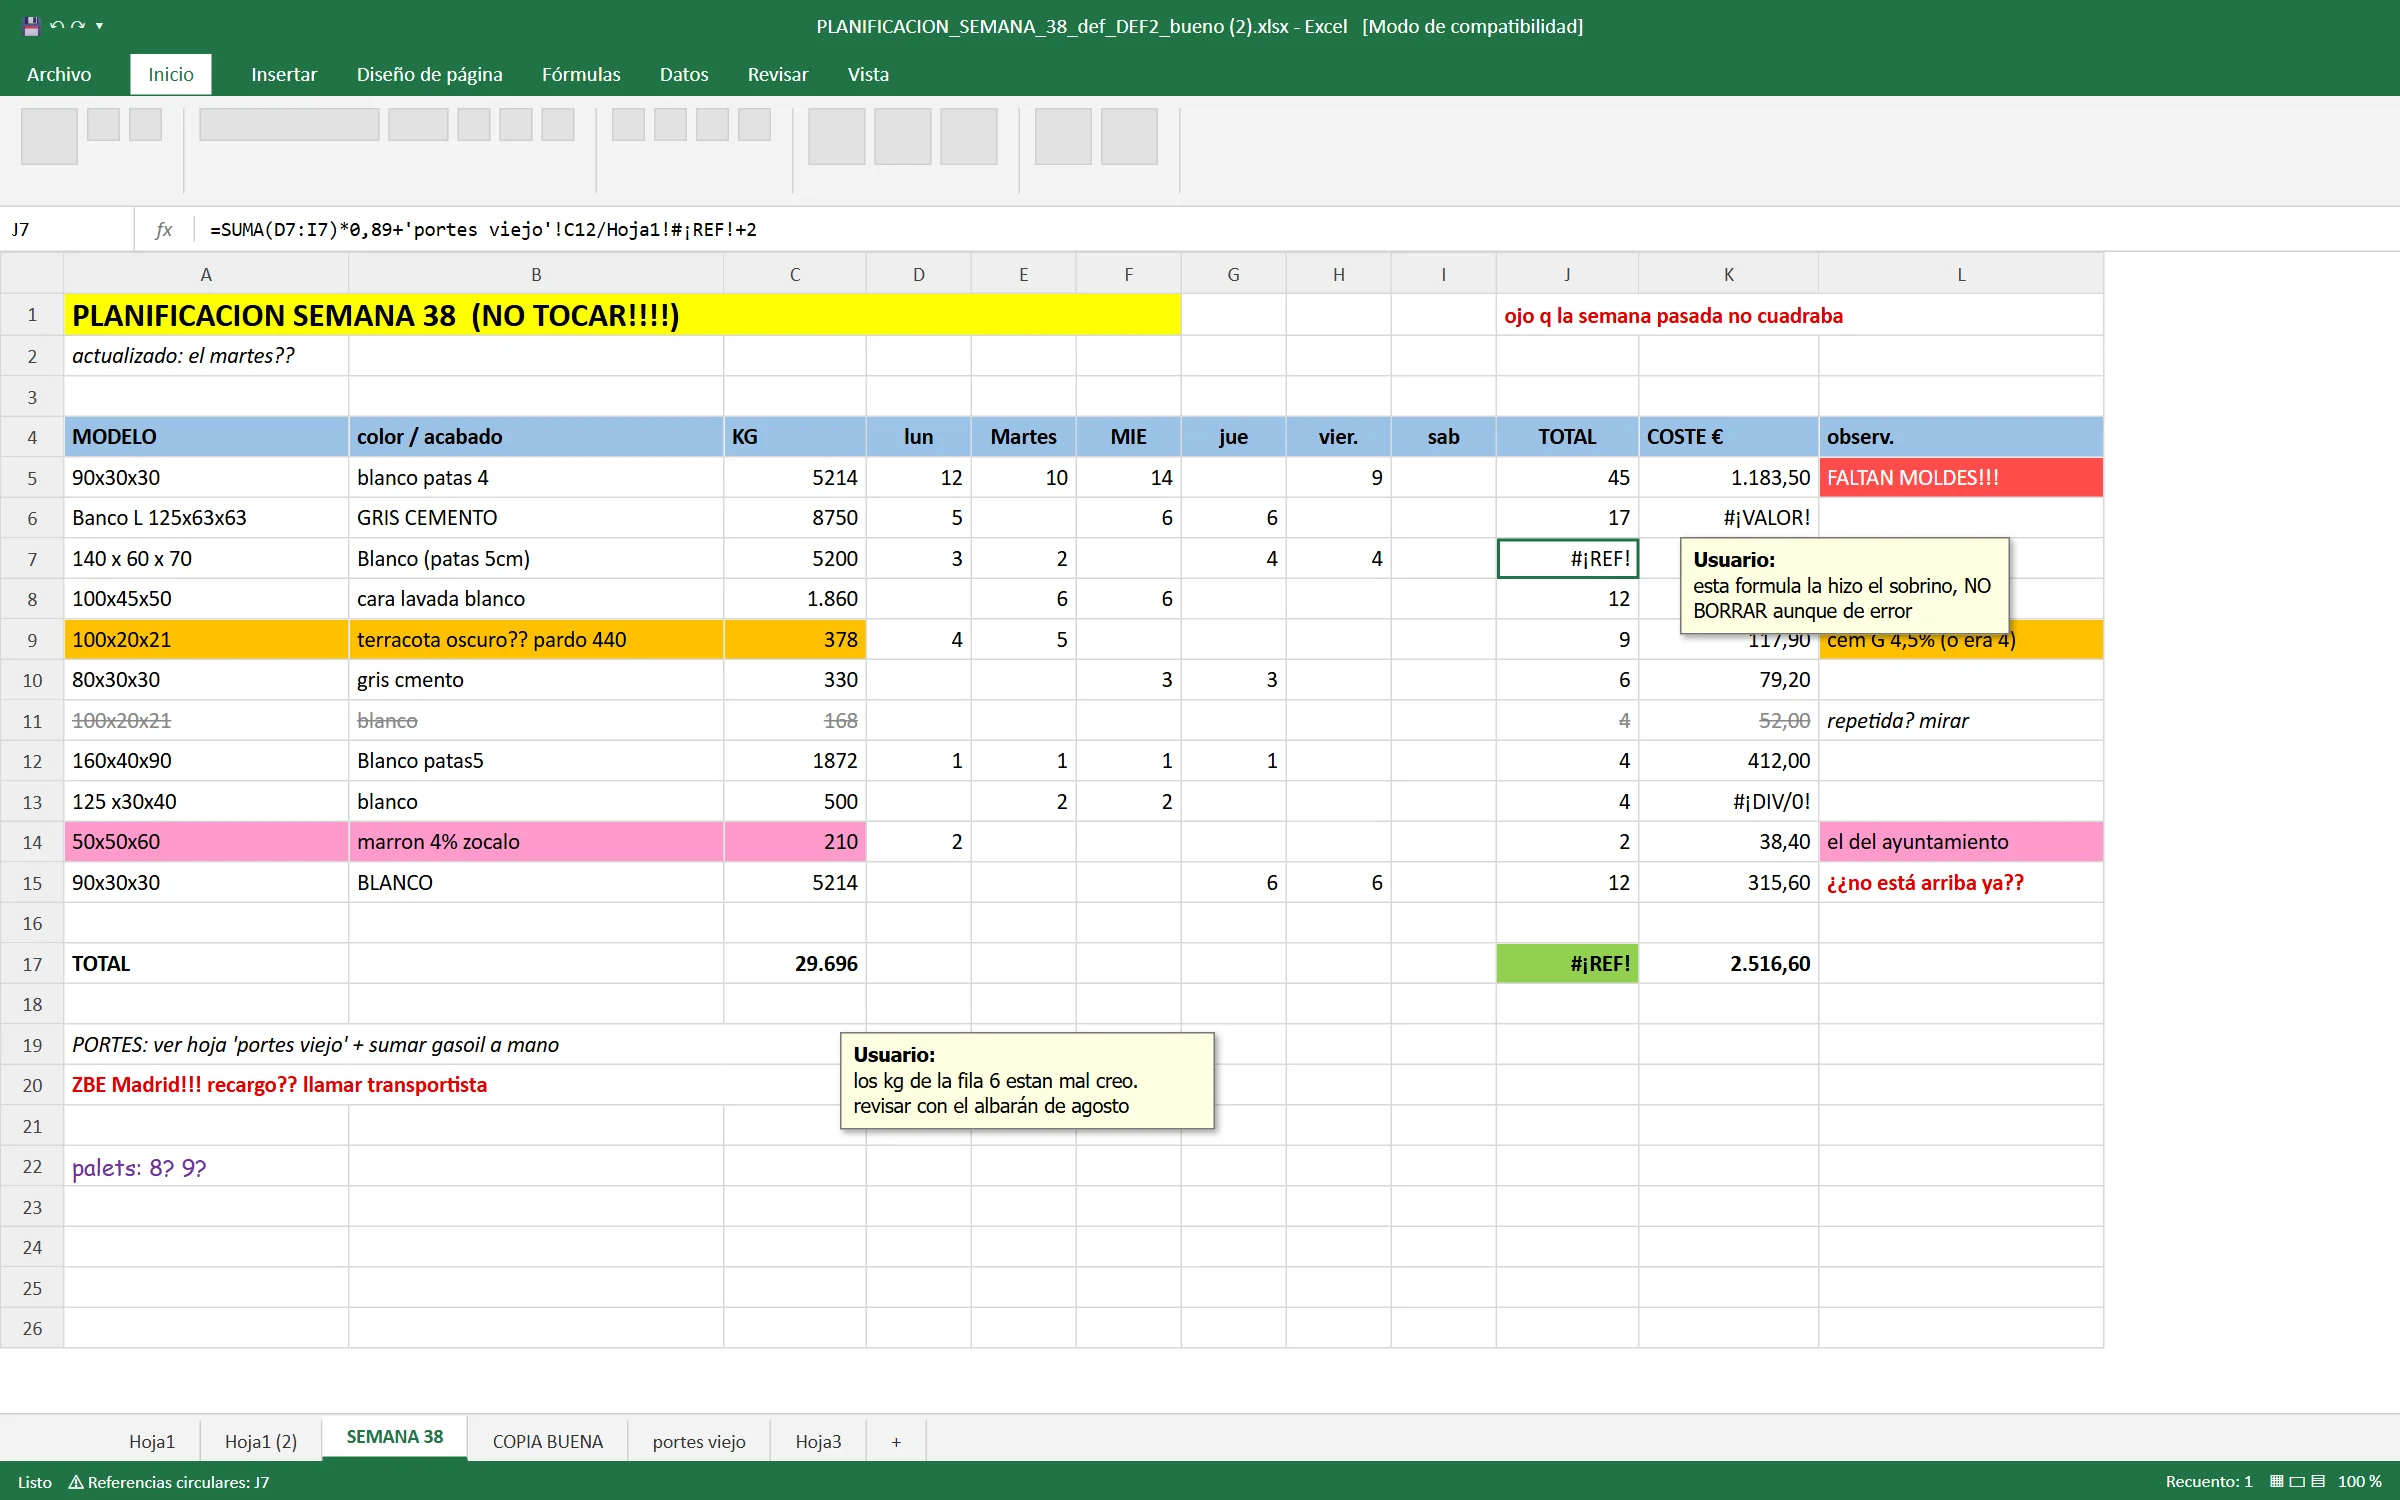The height and width of the screenshot is (1500, 2400).
Task: Switch to the Fórmulas tab
Action: 581,74
